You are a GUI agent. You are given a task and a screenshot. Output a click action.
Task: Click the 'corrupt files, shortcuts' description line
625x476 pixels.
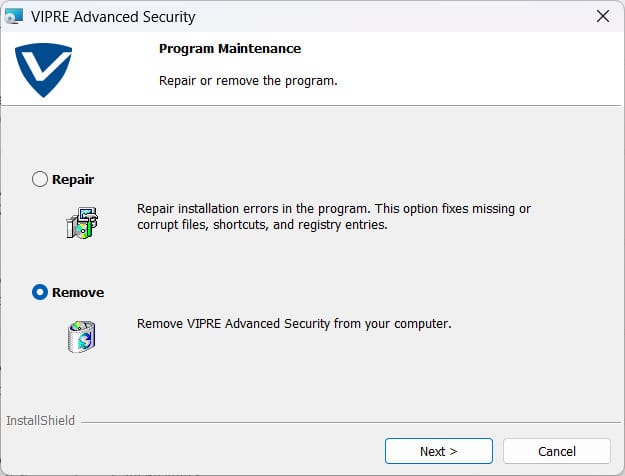262,224
